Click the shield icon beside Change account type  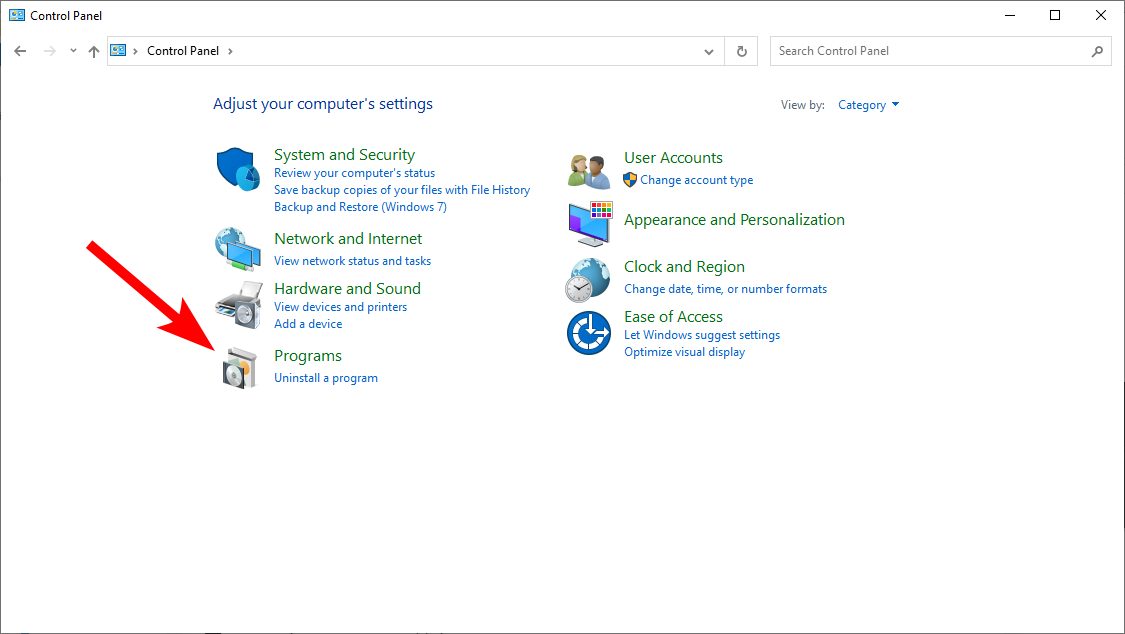(630, 179)
